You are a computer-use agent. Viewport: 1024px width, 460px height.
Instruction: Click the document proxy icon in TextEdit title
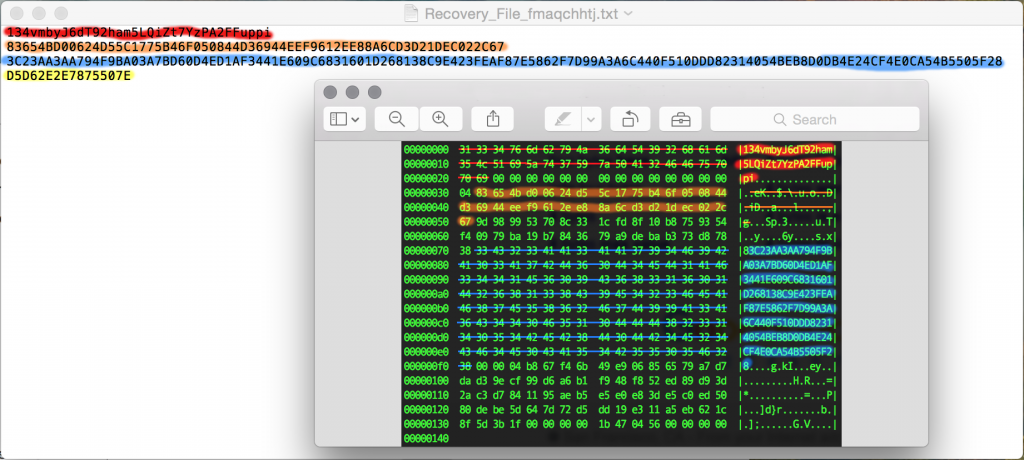(x=411, y=12)
